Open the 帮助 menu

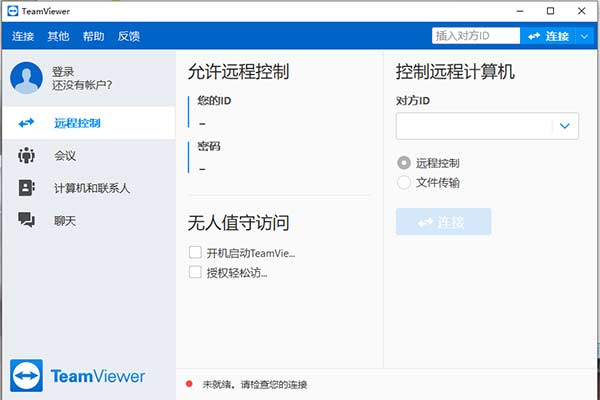tap(93, 36)
